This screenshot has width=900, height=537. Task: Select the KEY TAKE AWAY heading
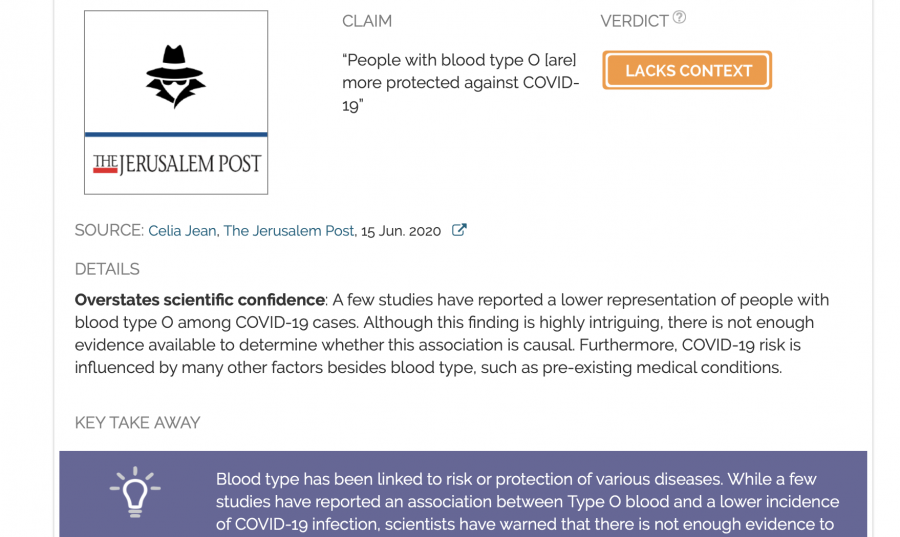tap(137, 423)
